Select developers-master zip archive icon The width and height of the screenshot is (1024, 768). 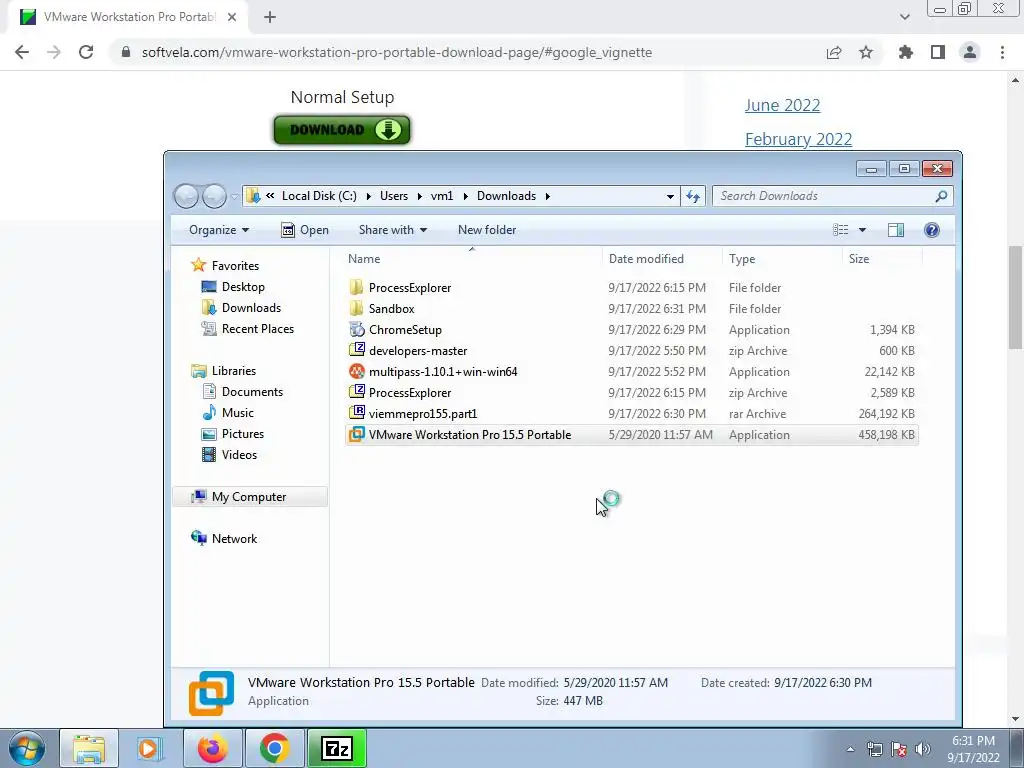[x=356, y=350]
